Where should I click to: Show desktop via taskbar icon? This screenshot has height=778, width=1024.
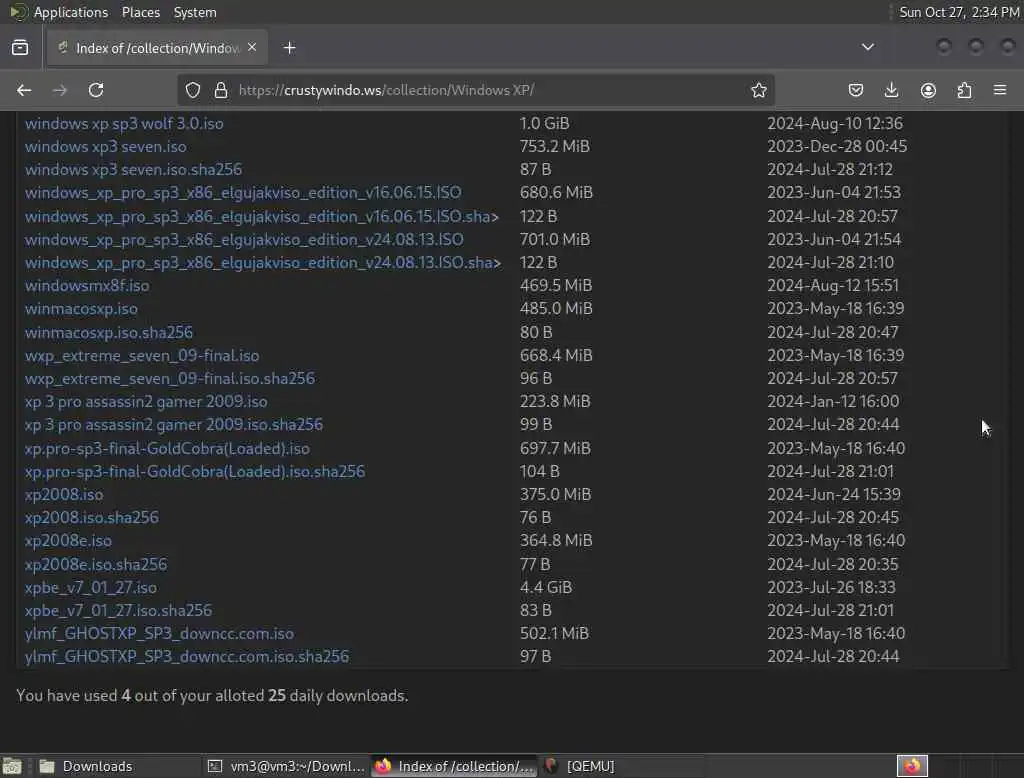[x=12, y=766]
